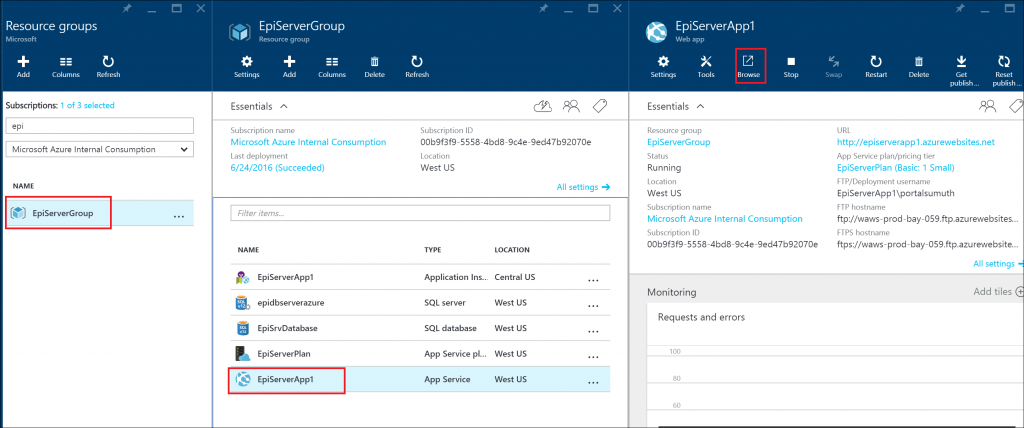Open the subscription selection dropdown
1024x428 pixels.
(x=99, y=149)
